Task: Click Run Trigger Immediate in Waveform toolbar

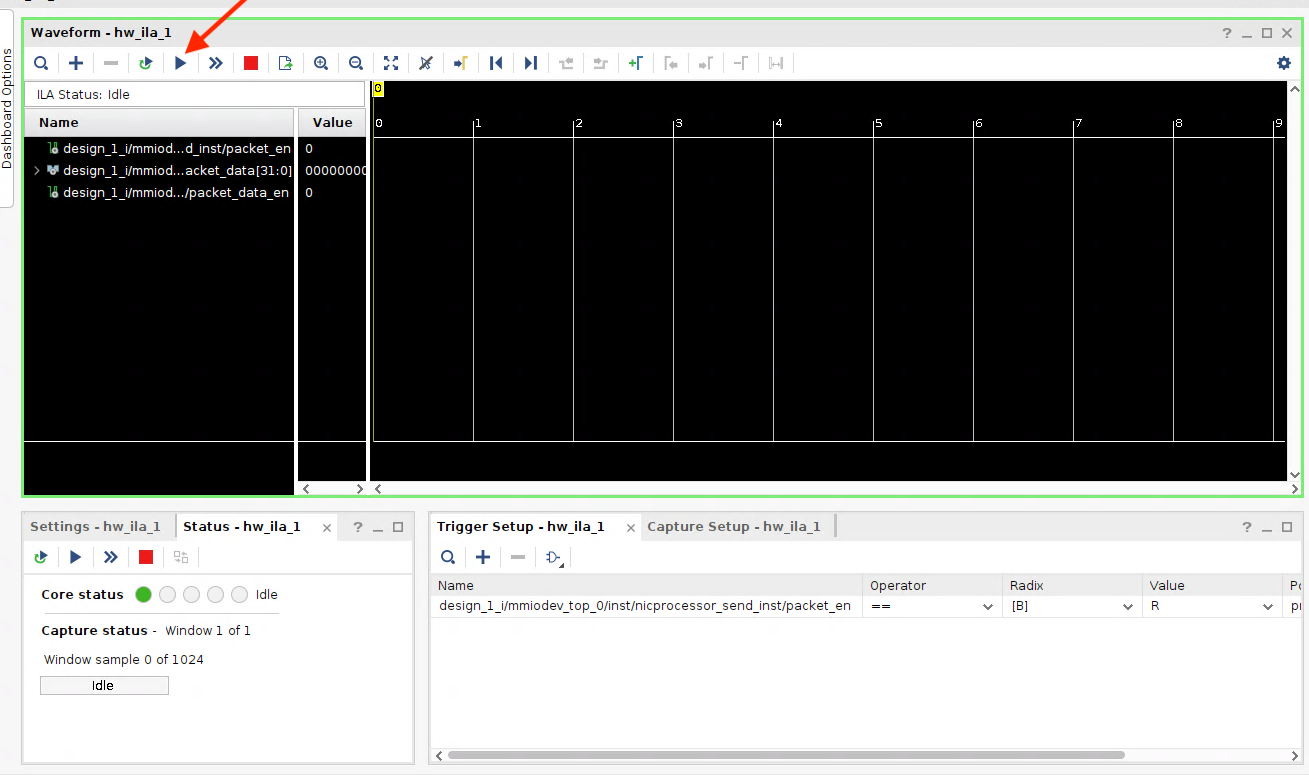Action: click(215, 63)
